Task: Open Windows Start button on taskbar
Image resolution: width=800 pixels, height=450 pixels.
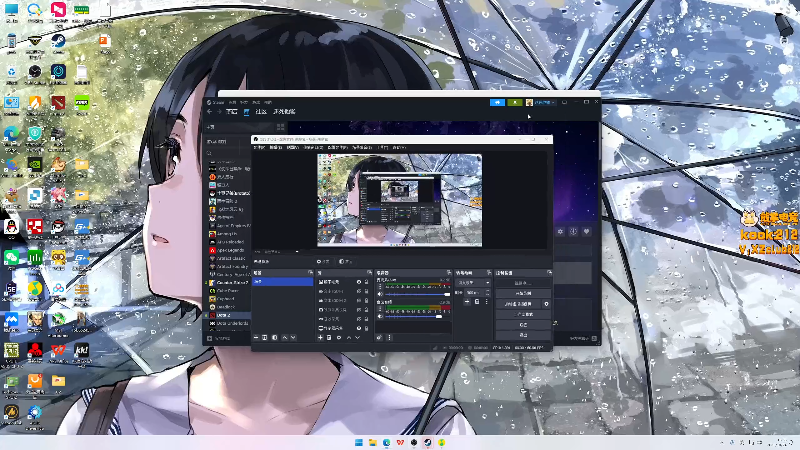Action: [359, 442]
